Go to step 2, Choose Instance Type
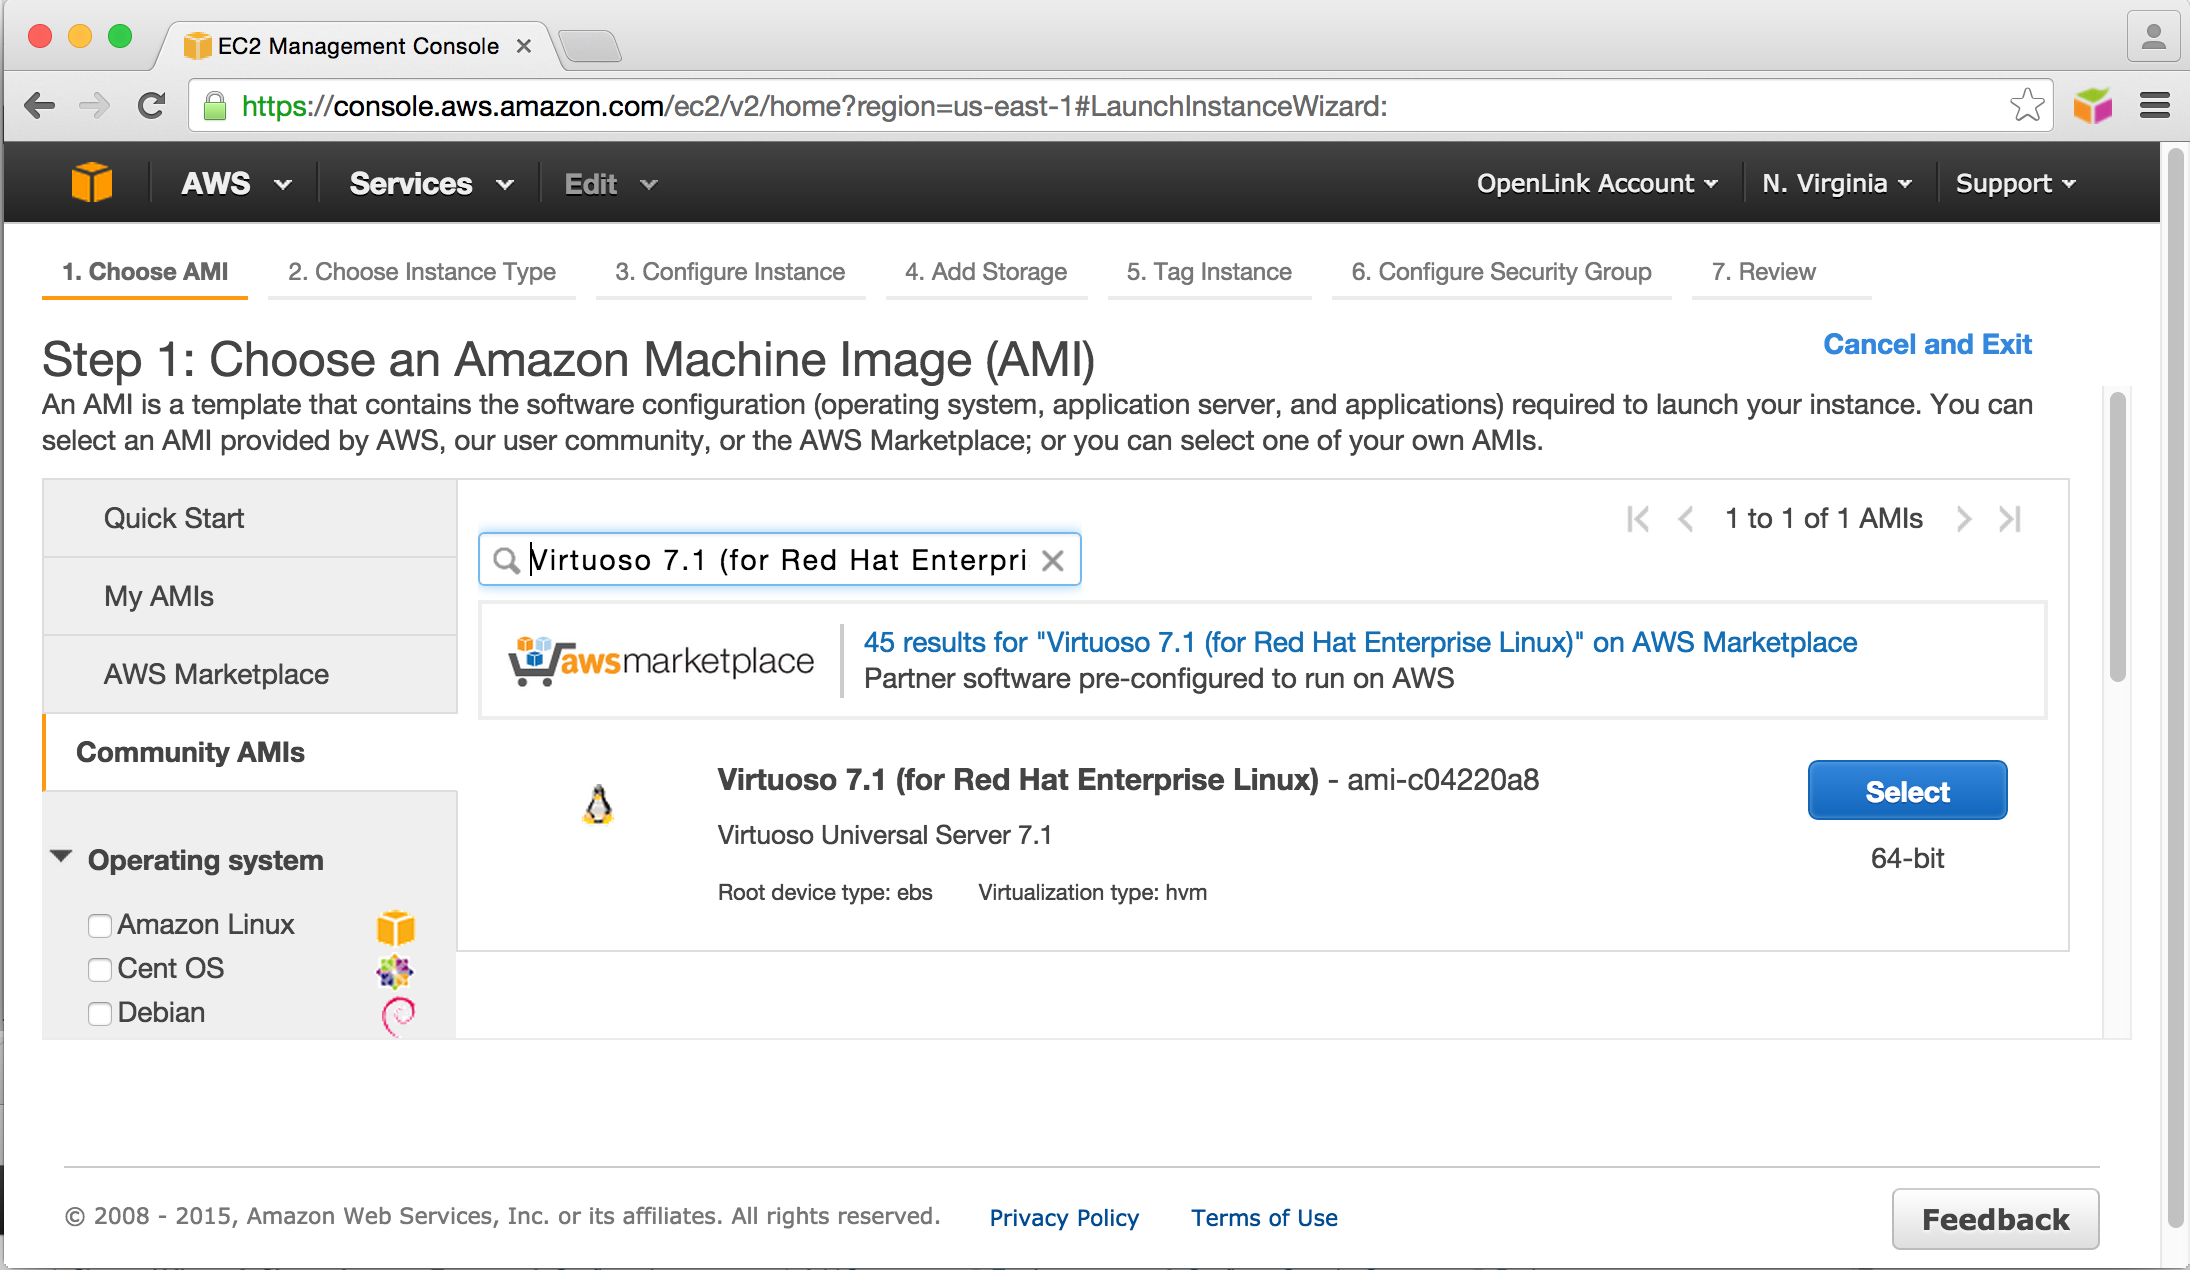This screenshot has height=1270, width=2190. 421,272
